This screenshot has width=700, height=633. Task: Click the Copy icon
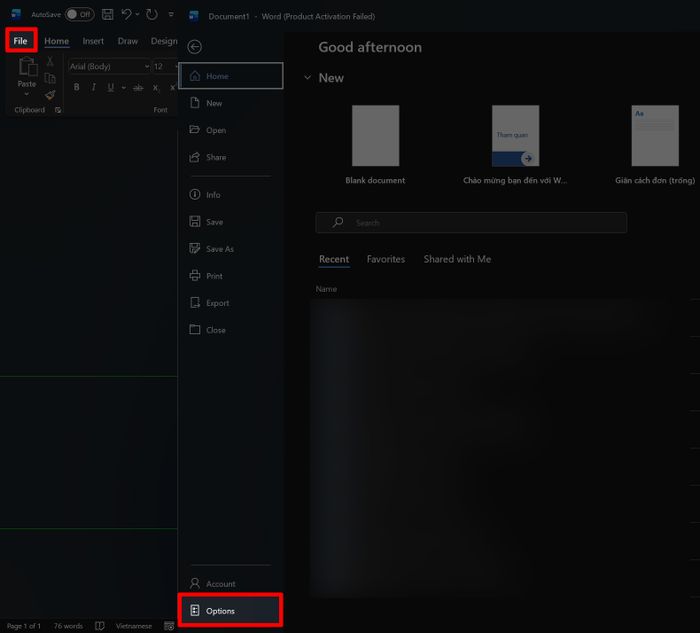[x=50, y=78]
